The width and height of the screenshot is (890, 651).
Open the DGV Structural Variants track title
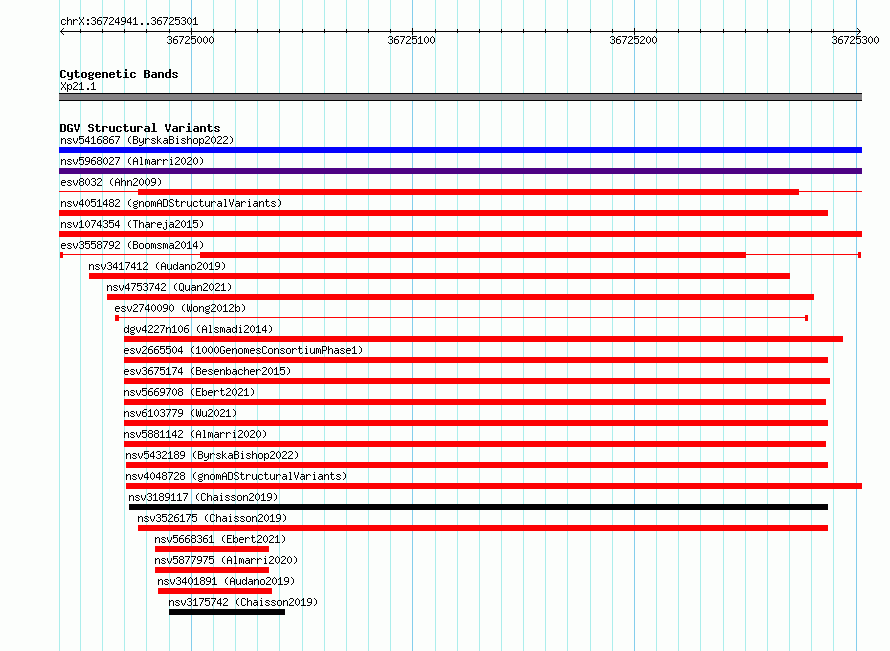tap(140, 128)
